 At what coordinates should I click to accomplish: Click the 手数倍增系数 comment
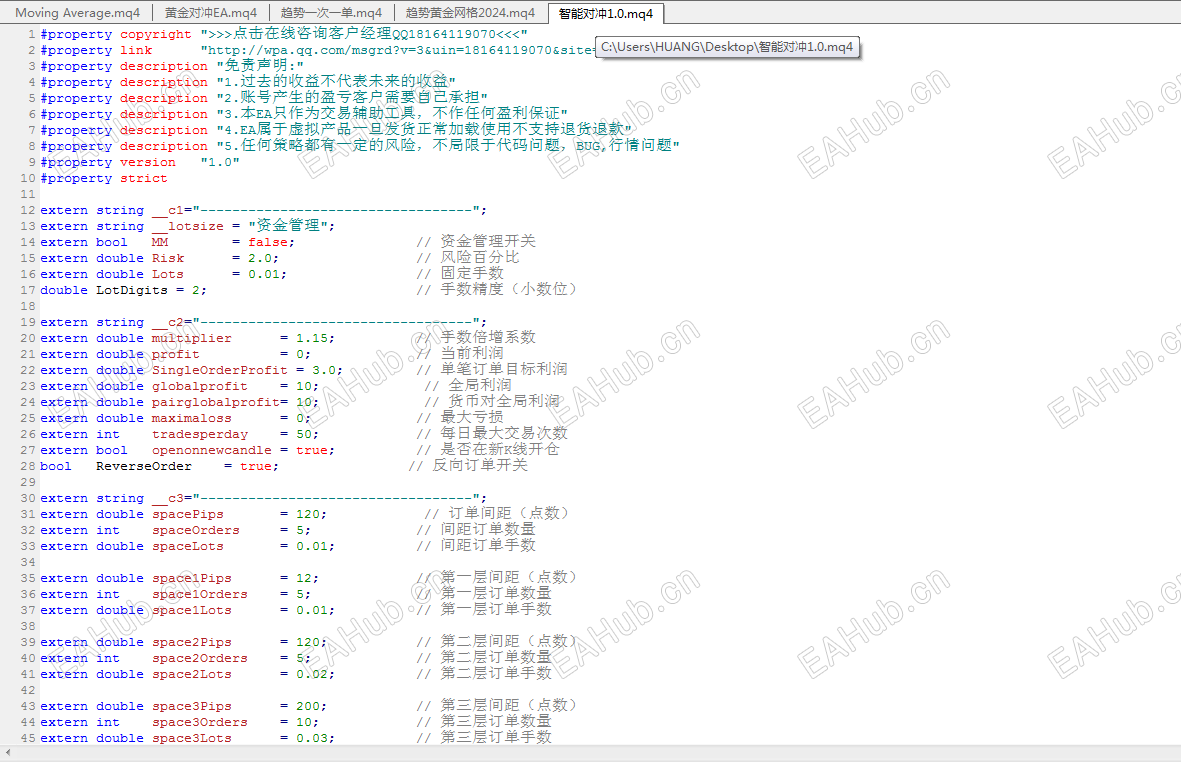(488, 337)
